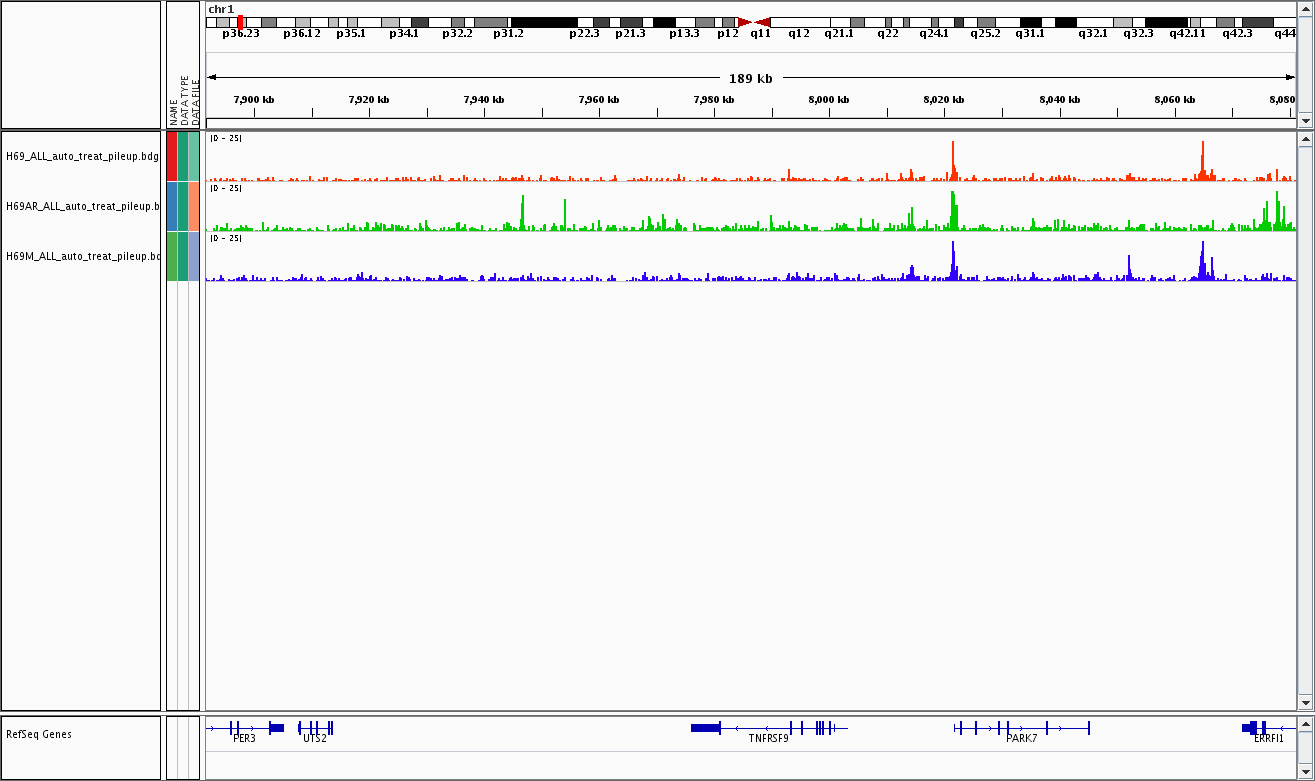
Task: Click the q31.1 cytoband on the ideogram
Action: click(x=1030, y=22)
